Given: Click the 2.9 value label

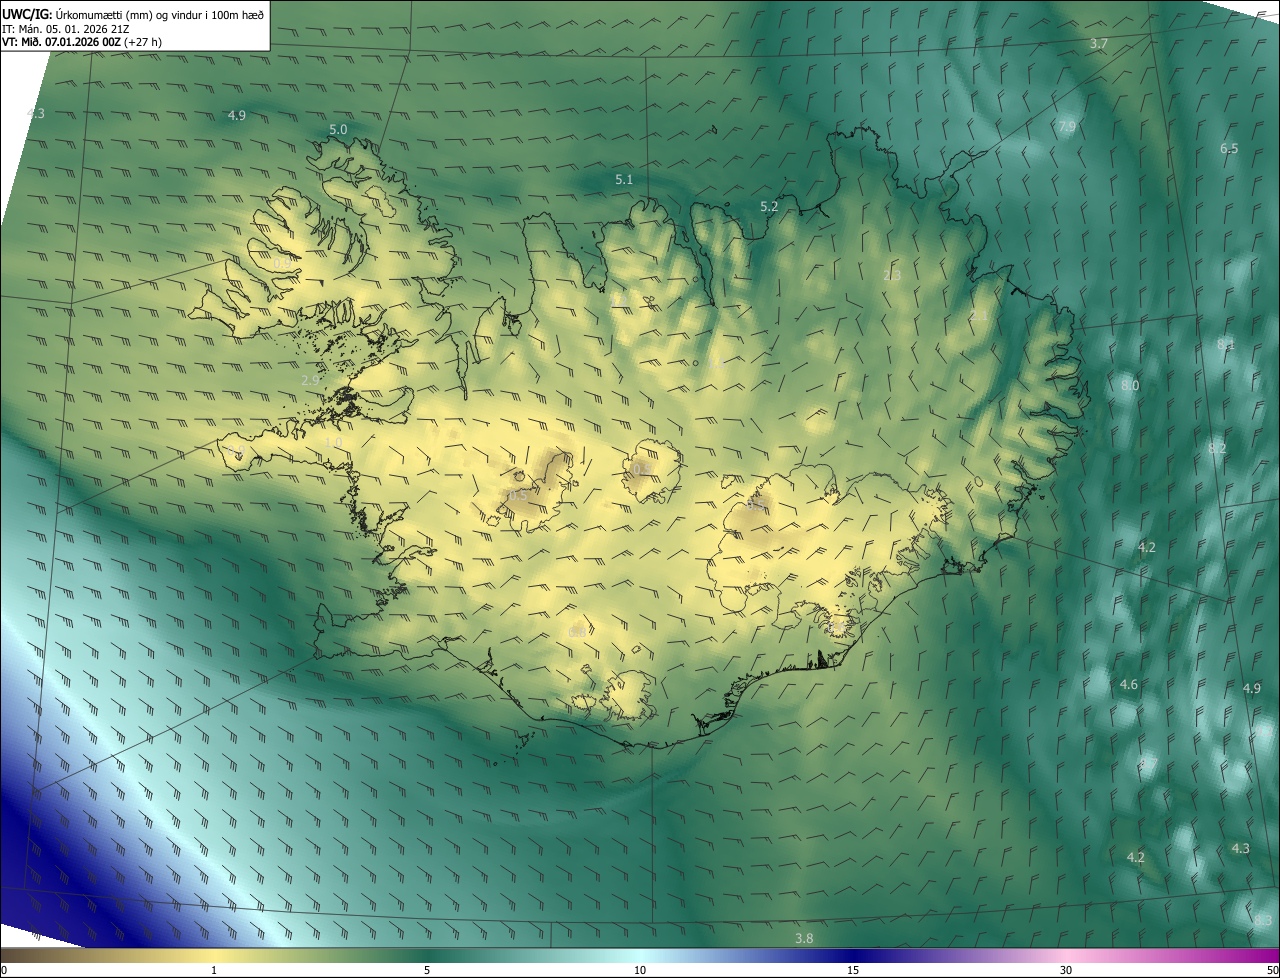Looking at the screenshot, I should pos(310,381).
